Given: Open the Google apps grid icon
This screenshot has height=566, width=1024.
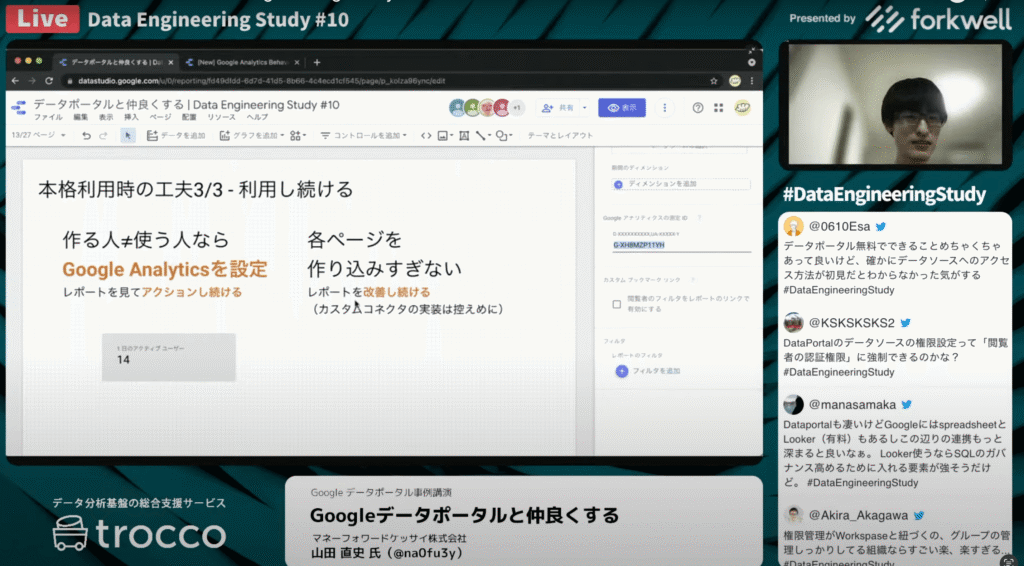Looking at the screenshot, I should click(718, 107).
